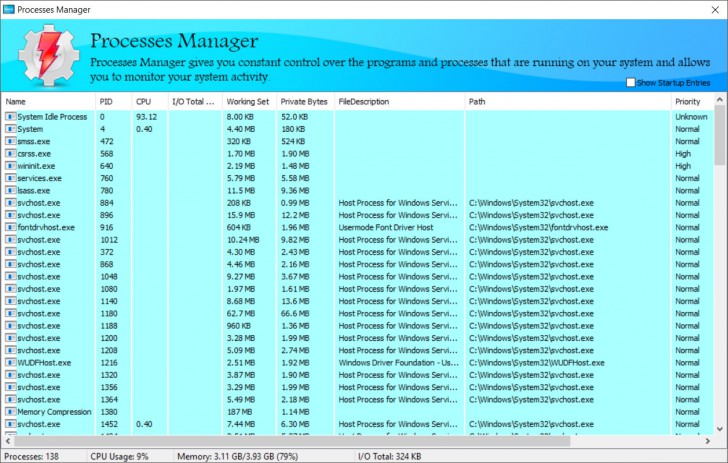Sort processes by the PID column
Screen dimensions: 728x463
(113, 101)
